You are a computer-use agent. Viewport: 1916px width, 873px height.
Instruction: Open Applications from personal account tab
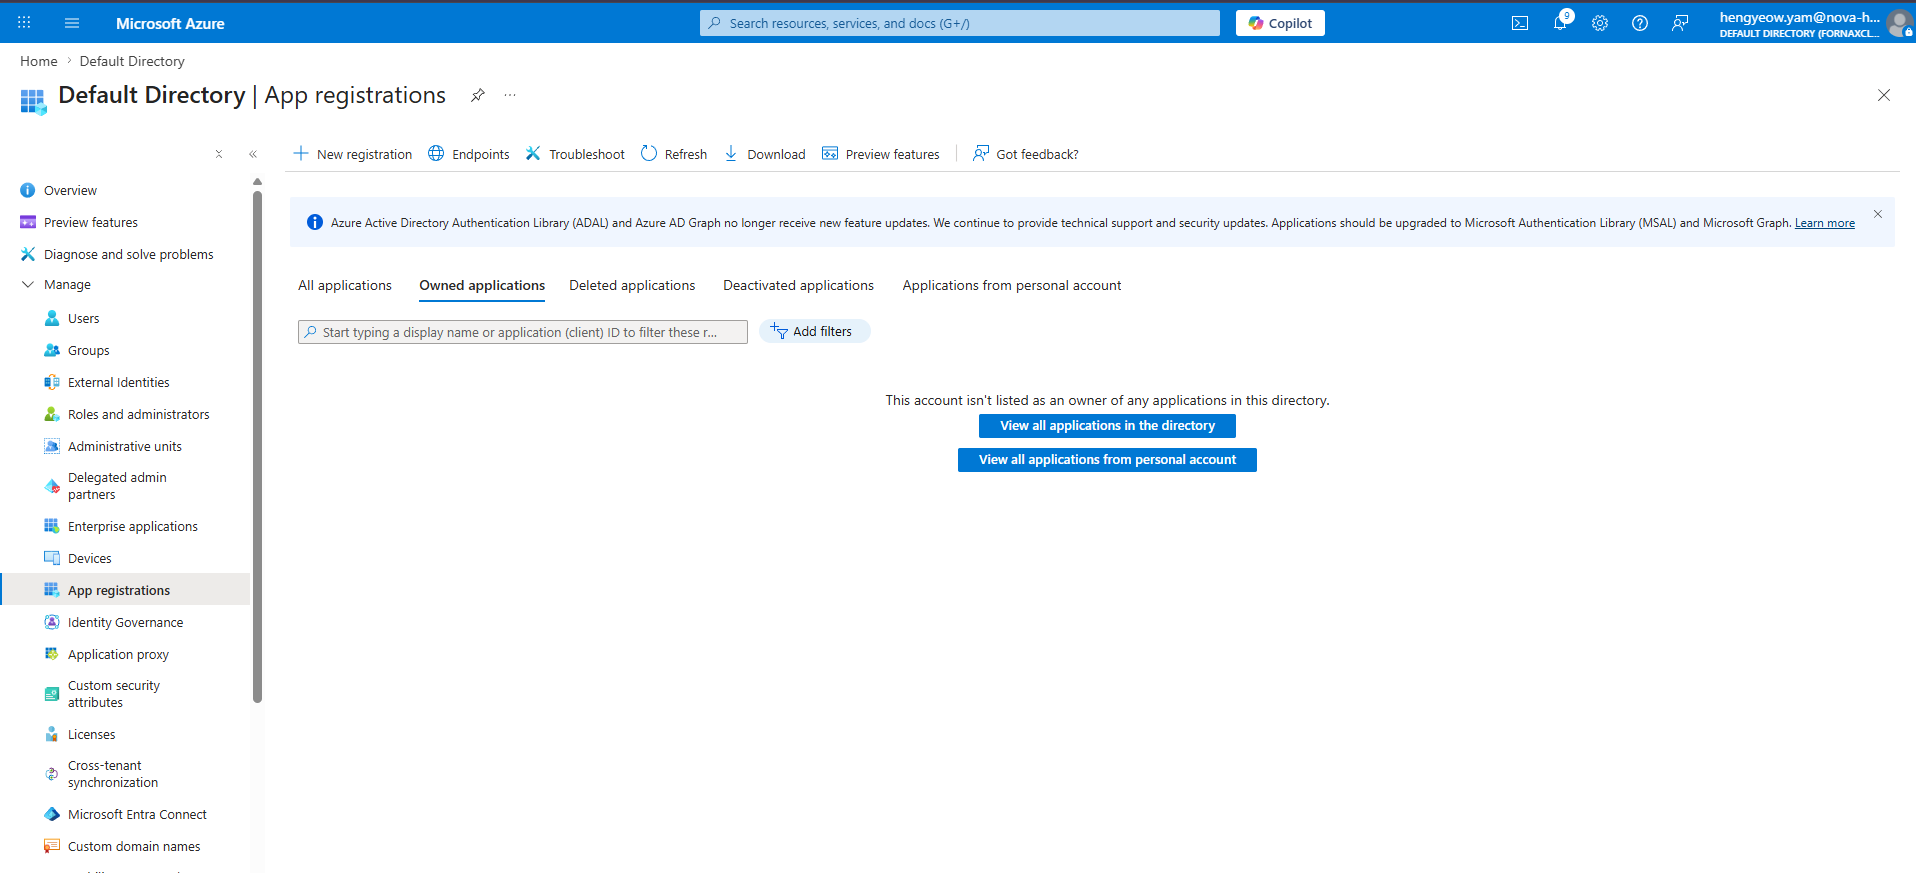pyautogui.click(x=1012, y=286)
